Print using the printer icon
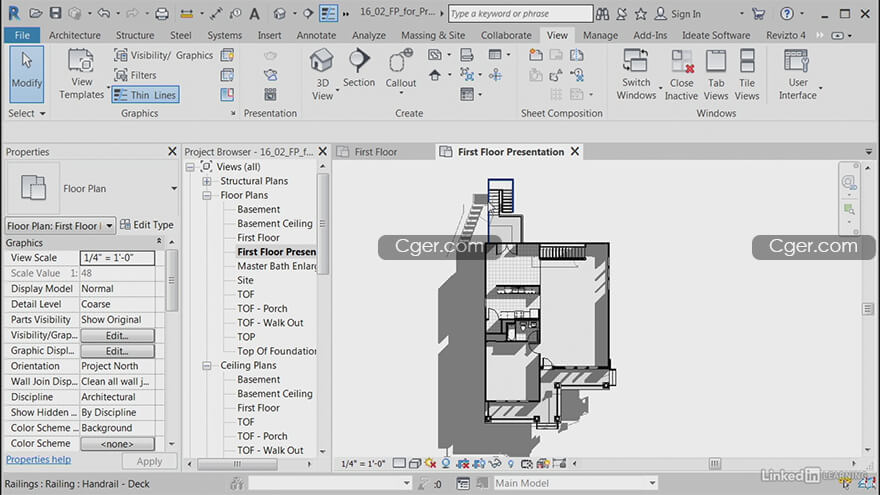The image size is (880, 495). [162, 13]
